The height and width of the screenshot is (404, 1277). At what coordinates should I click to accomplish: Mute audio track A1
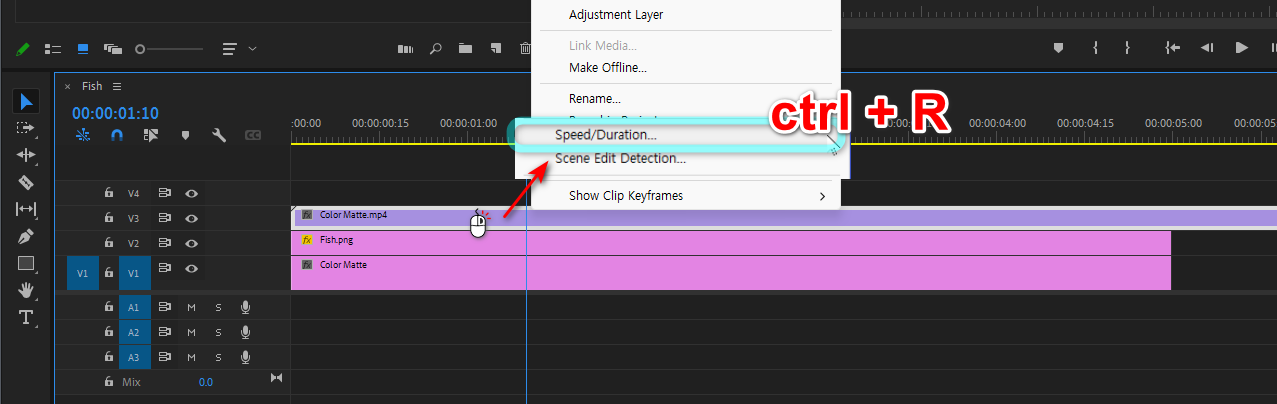[191, 307]
